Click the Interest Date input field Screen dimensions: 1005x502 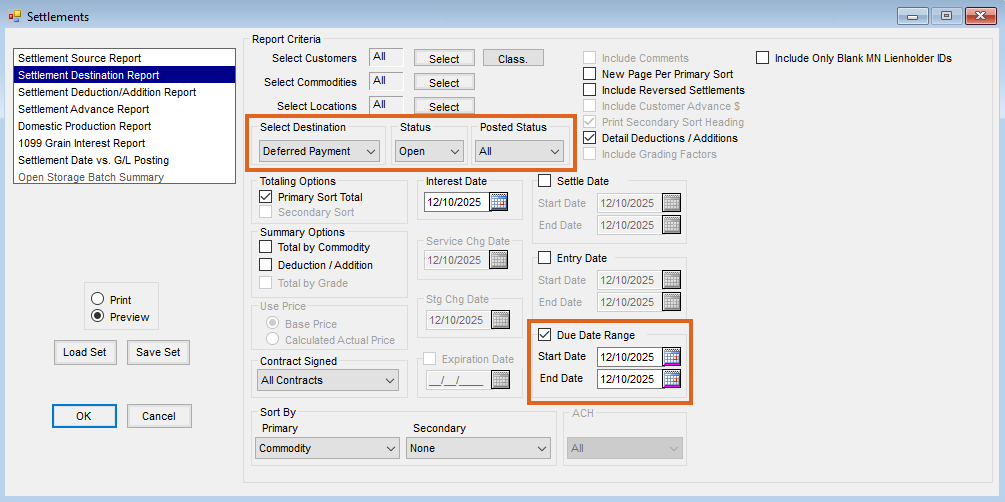pyautogui.click(x=457, y=202)
